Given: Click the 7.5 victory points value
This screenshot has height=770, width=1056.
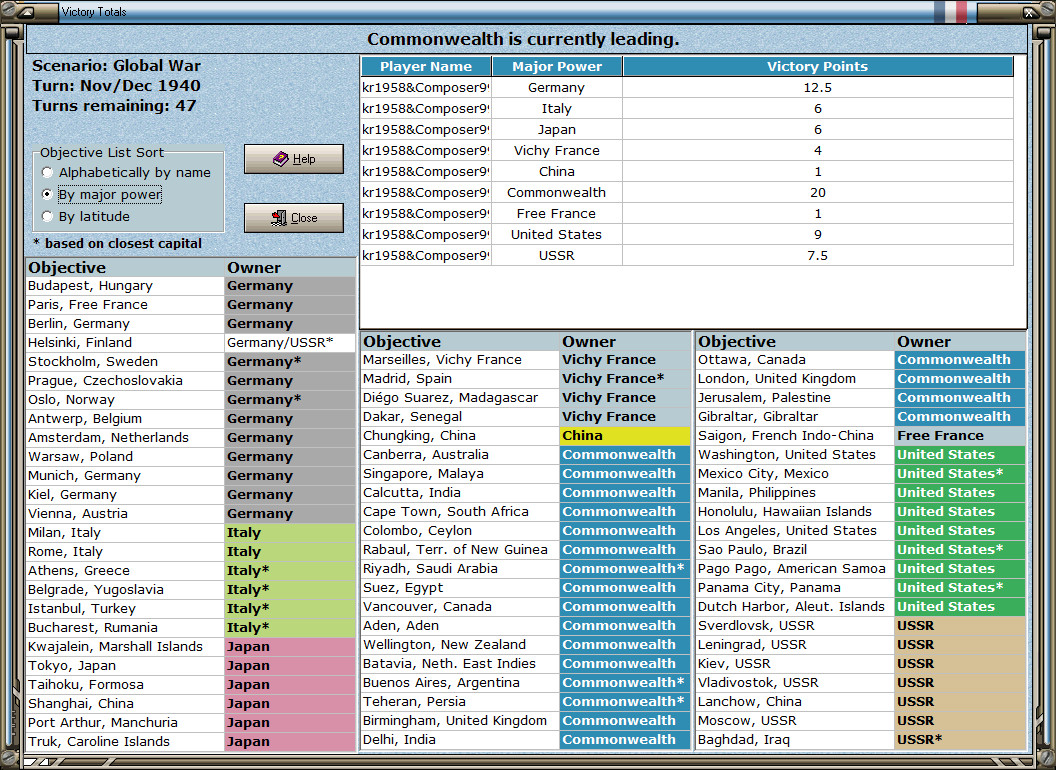Looking at the screenshot, I should 818,255.
